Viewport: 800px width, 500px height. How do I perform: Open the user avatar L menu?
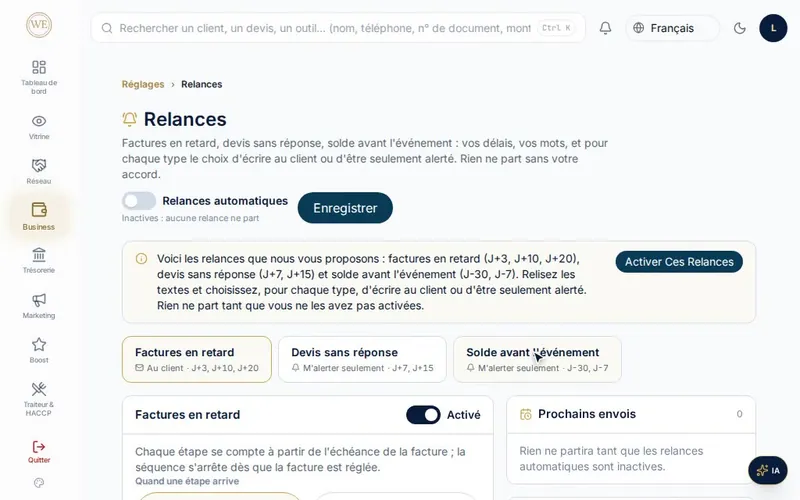tap(773, 28)
